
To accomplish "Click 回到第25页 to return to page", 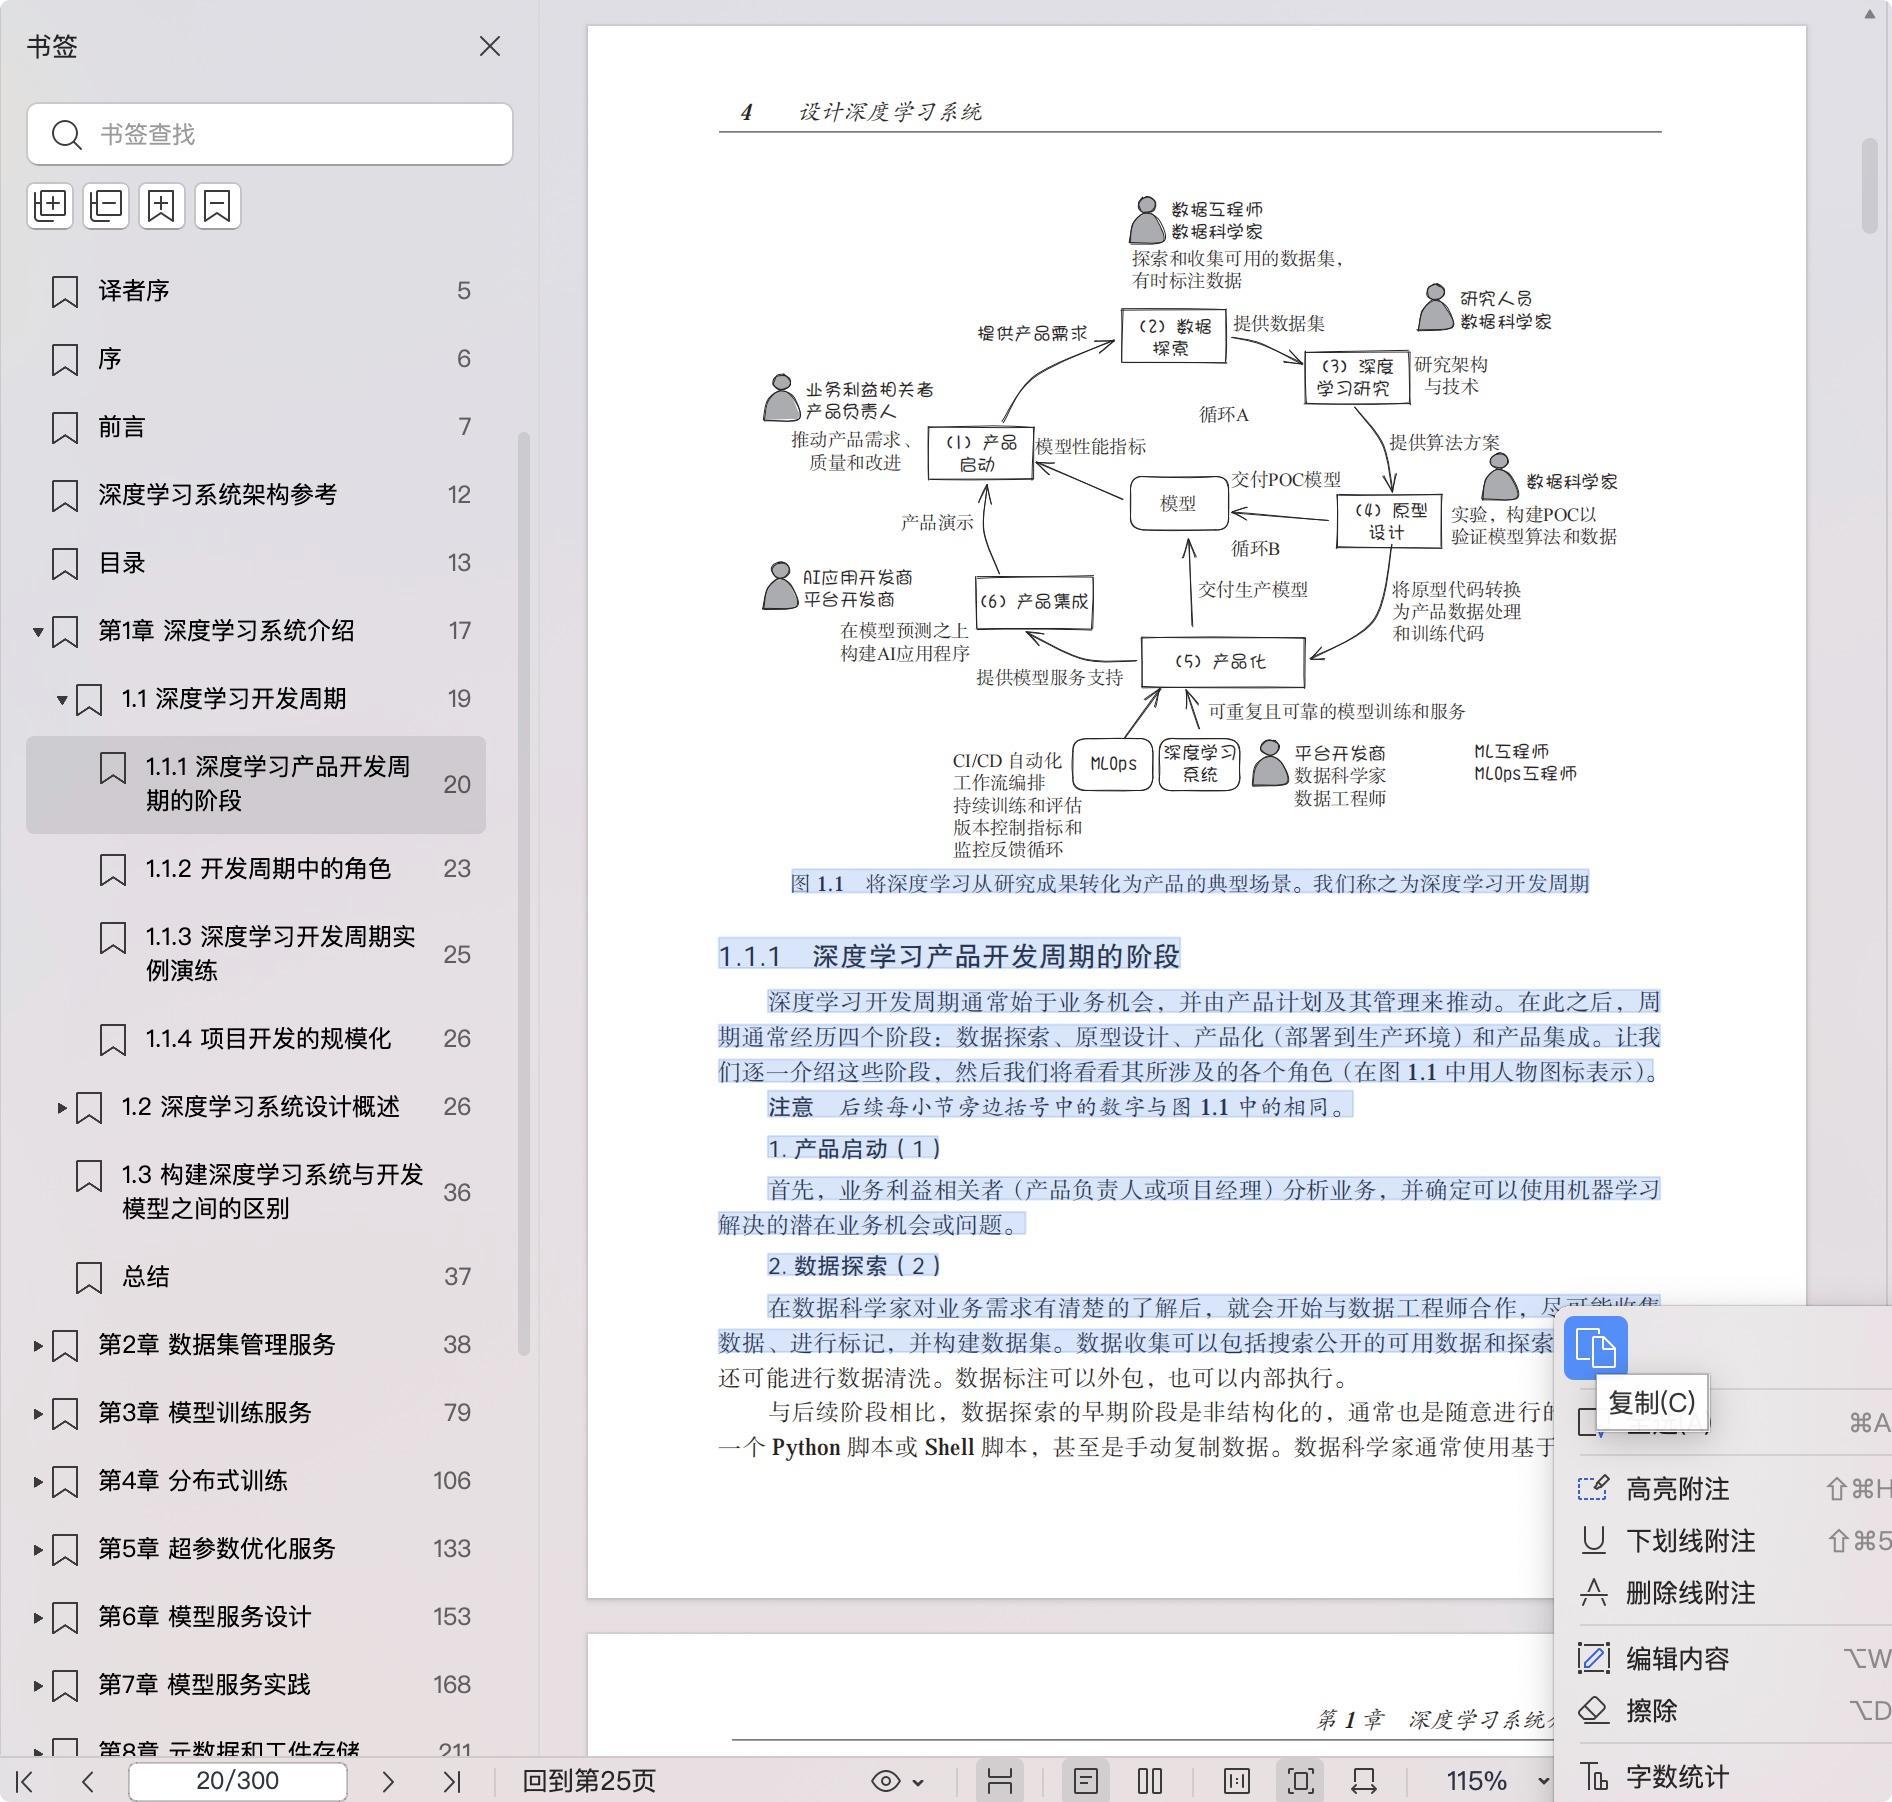I will tap(589, 1781).
